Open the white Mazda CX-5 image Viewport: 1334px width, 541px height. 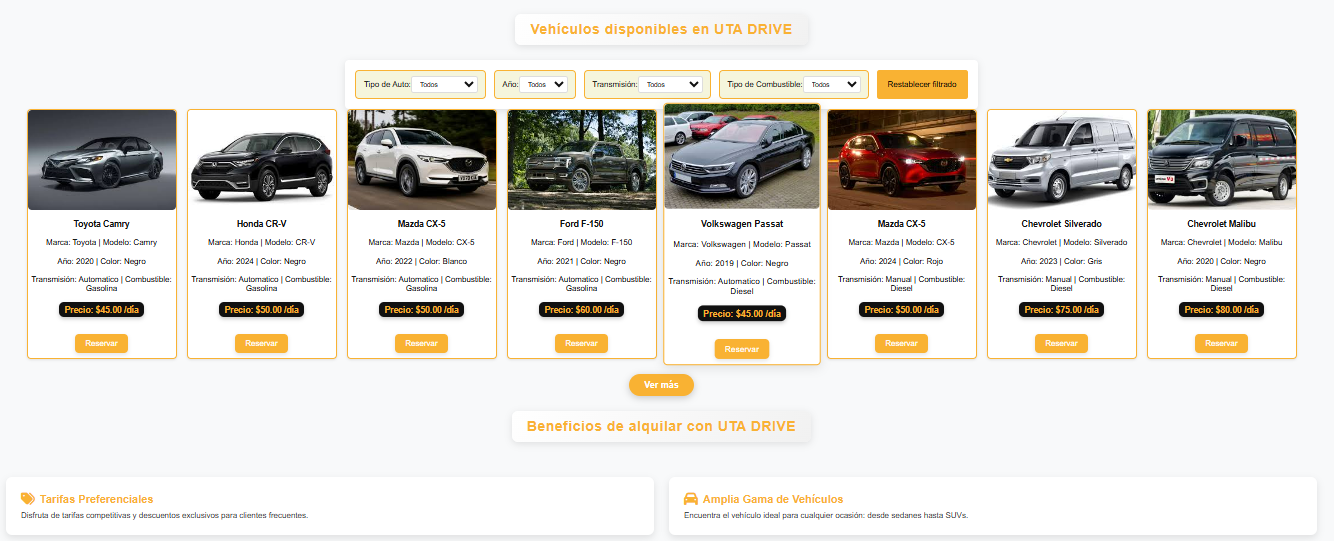(x=422, y=160)
